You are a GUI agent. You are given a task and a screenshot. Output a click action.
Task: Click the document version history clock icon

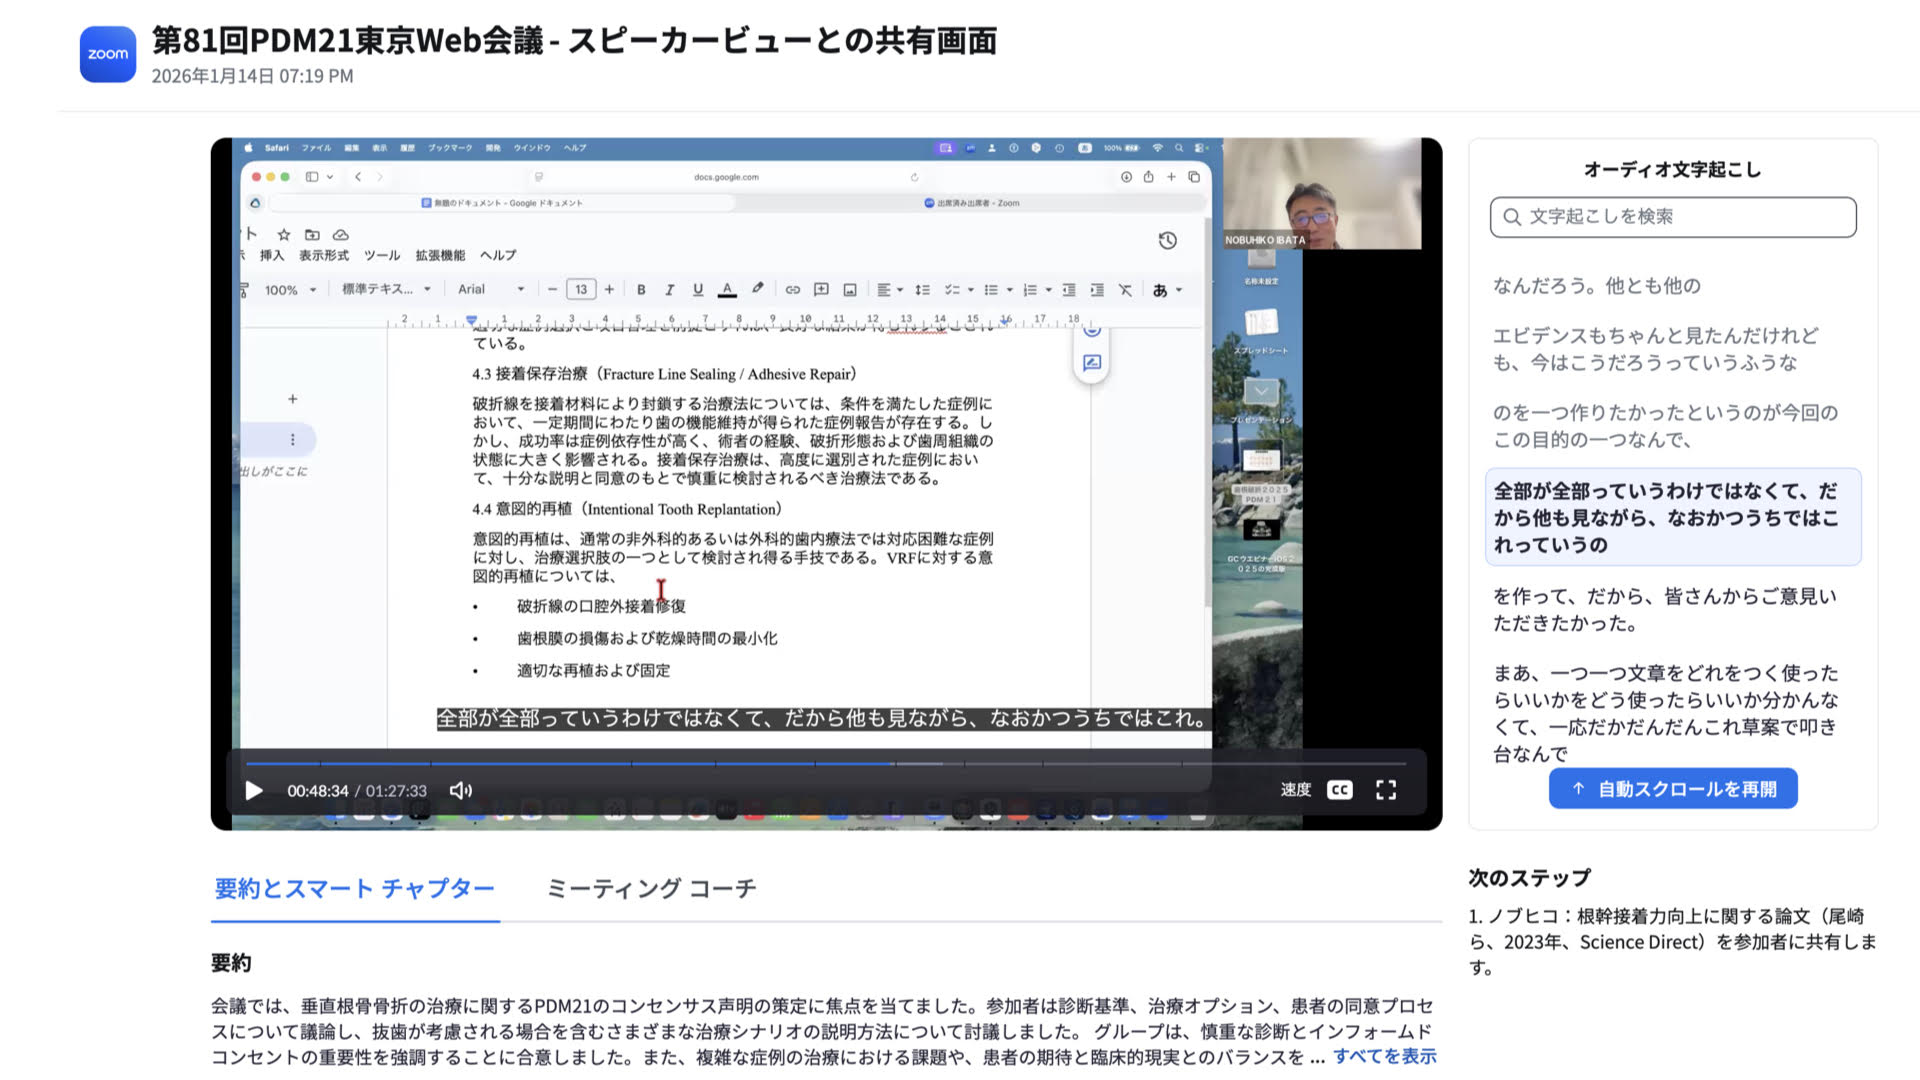(1167, 241)
